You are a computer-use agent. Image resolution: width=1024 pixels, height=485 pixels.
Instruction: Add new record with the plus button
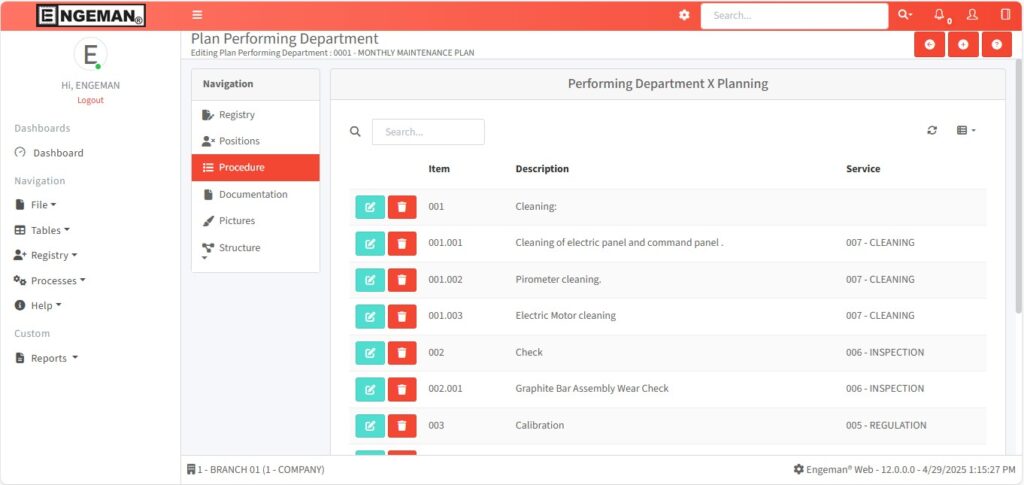click(963, 45)
